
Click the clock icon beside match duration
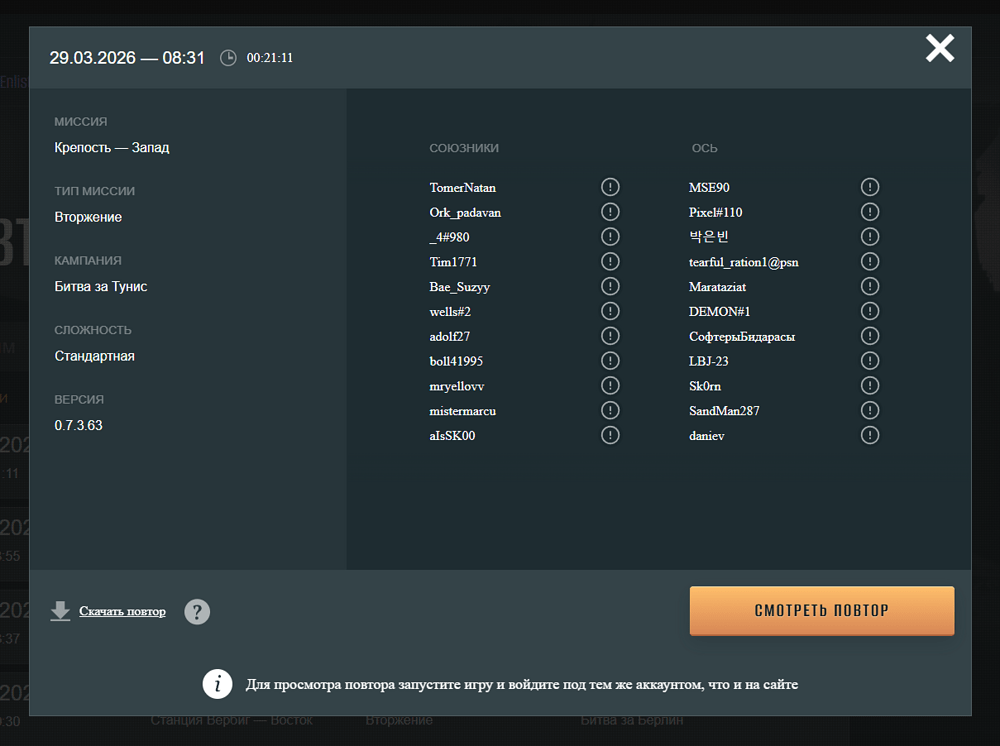[228, 58]
